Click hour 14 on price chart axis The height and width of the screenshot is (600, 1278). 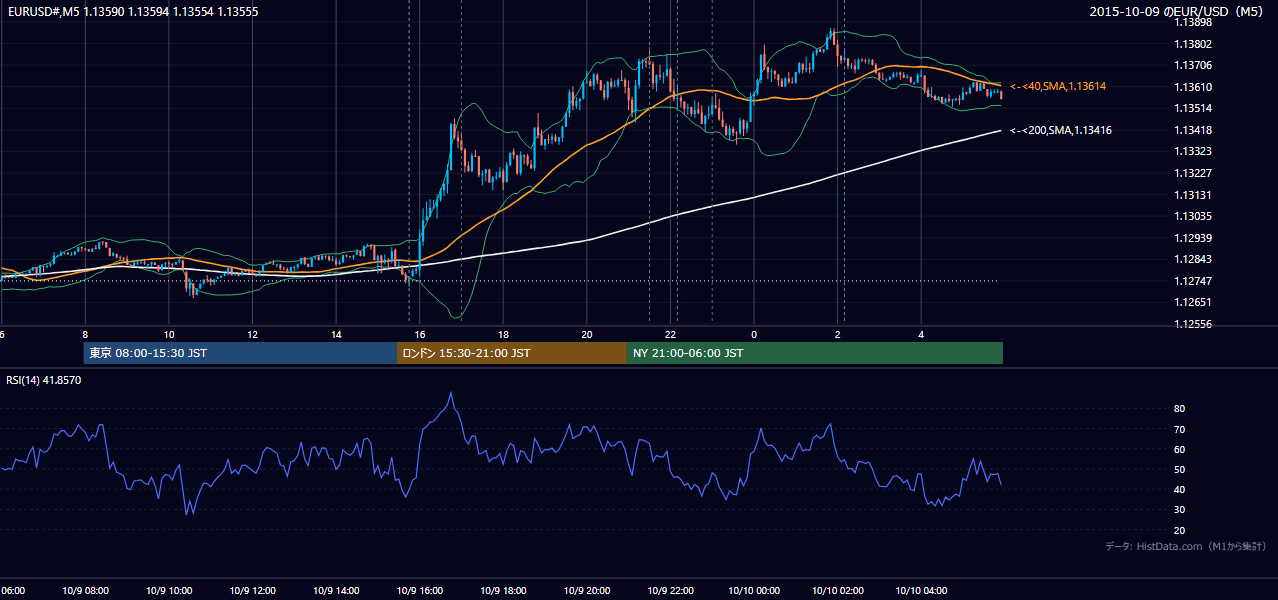337,334
